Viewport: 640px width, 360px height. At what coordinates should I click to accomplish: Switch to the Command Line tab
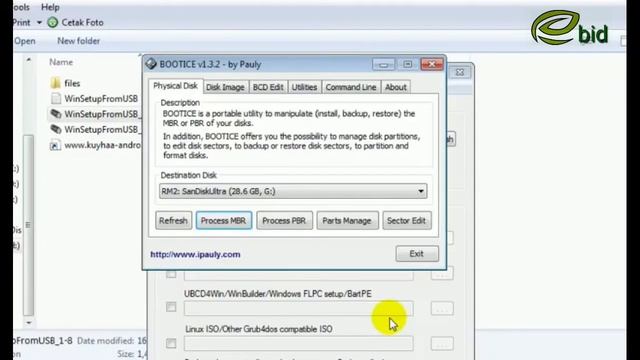point(351,87)
